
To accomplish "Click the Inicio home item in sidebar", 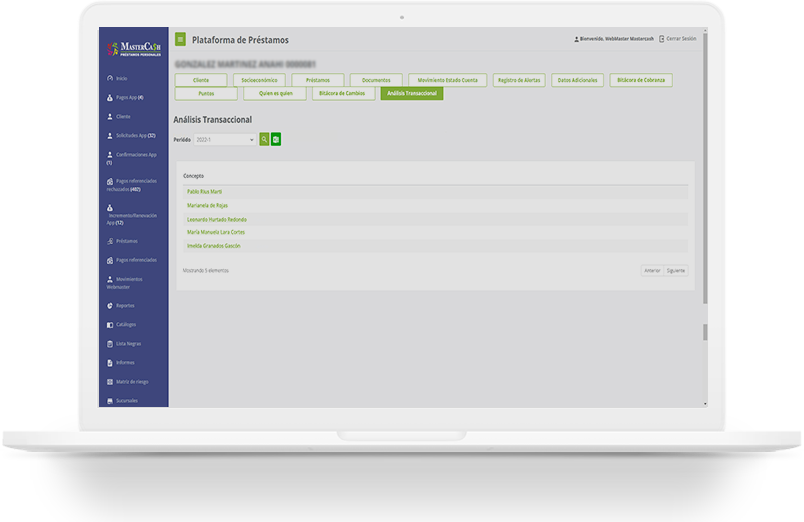I will click(121, 78).
